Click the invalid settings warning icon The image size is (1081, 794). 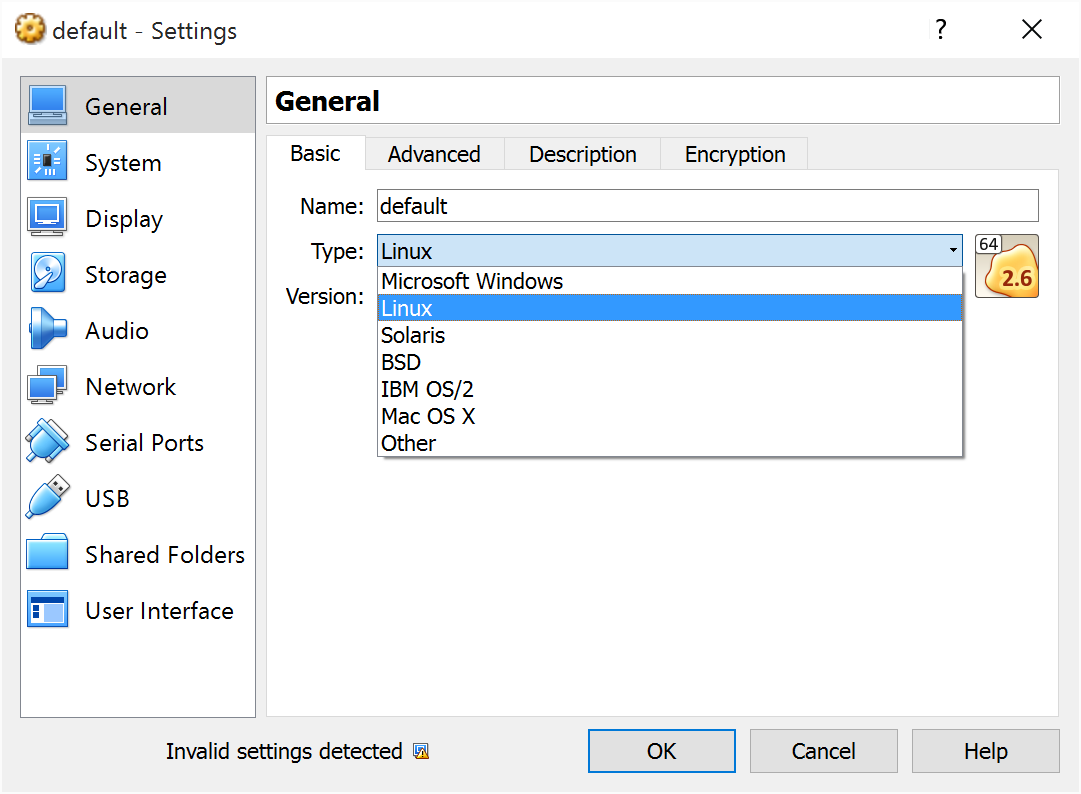coord(421,752)
